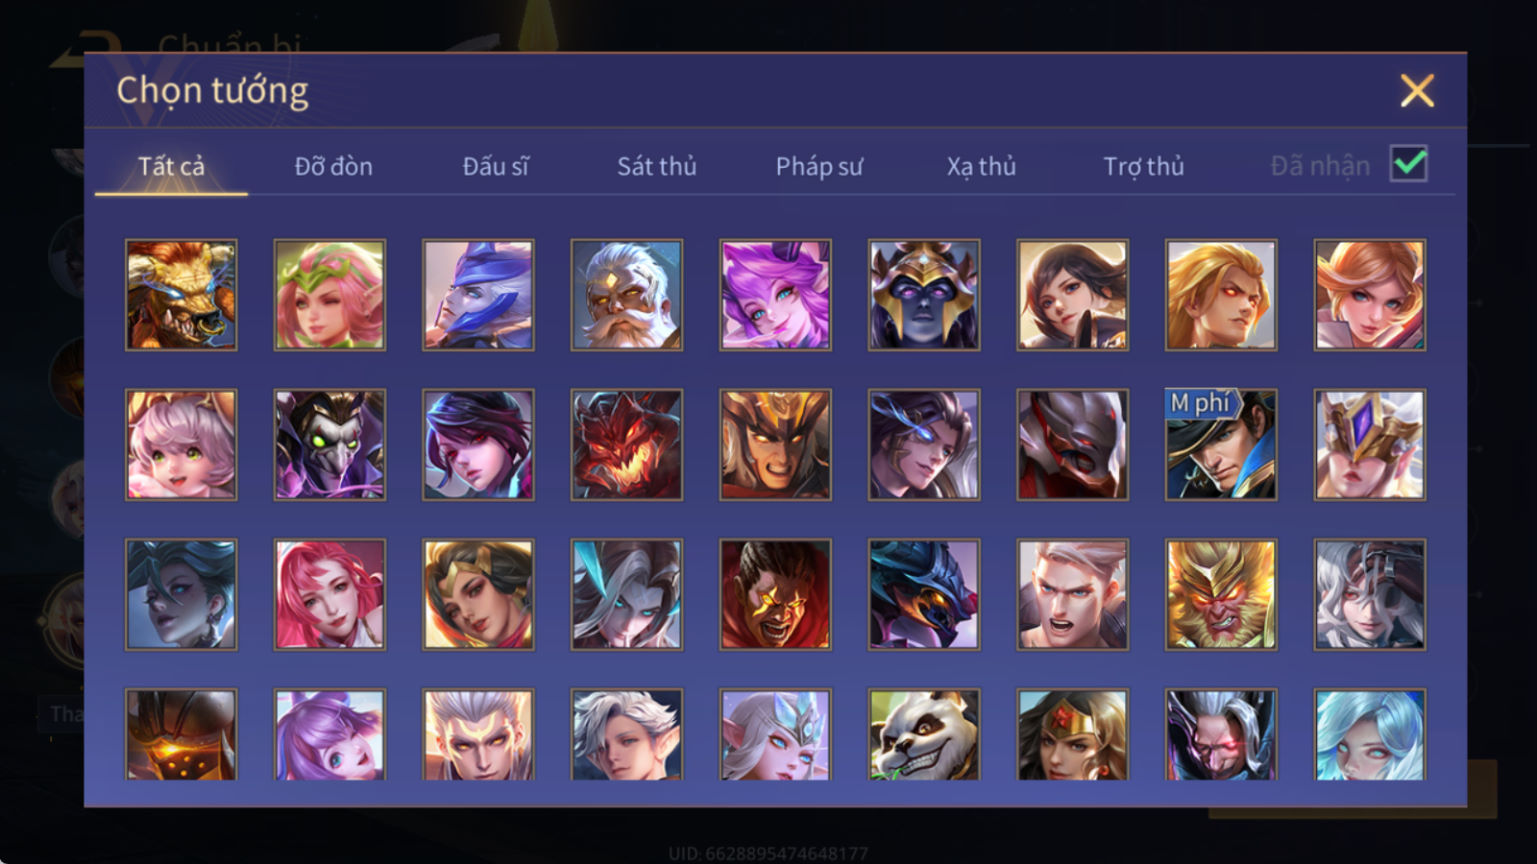
Task: Select the green-eyed dark plague mask hero
Action: [330, 445]
